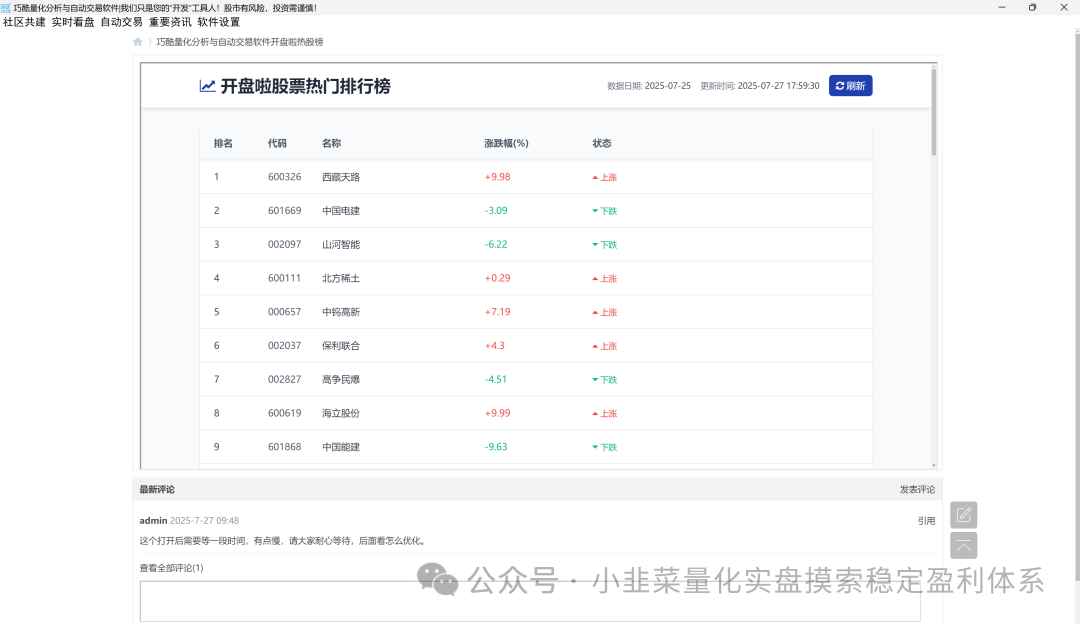Select stock code 002097
This screenshot has width=1080, height=624.
coord(284,245)
